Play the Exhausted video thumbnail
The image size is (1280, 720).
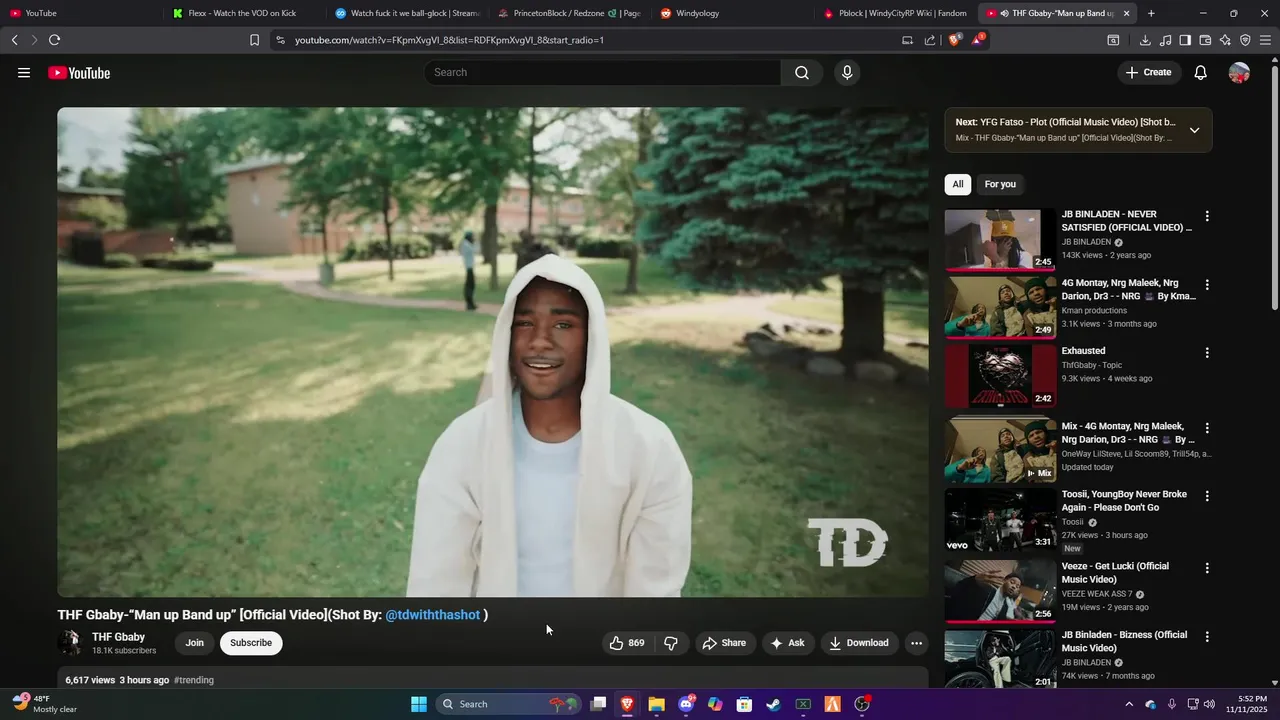coord(1000,376)
